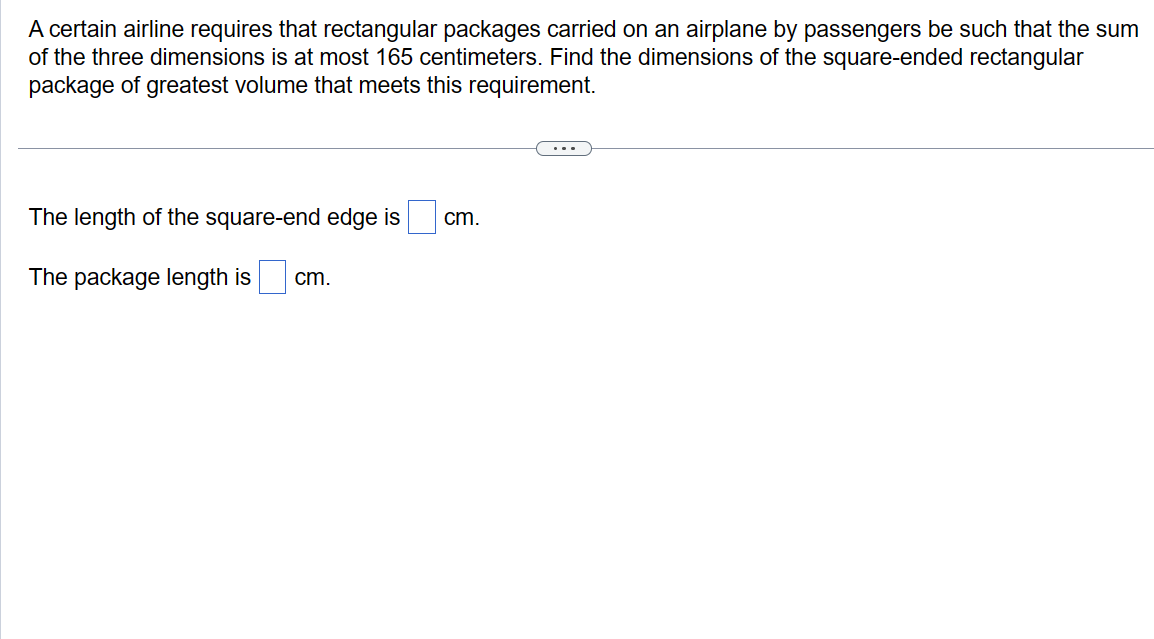Click the empty answer field after 'edge is'
This screenshot has height=639, width=1154.
421,217
